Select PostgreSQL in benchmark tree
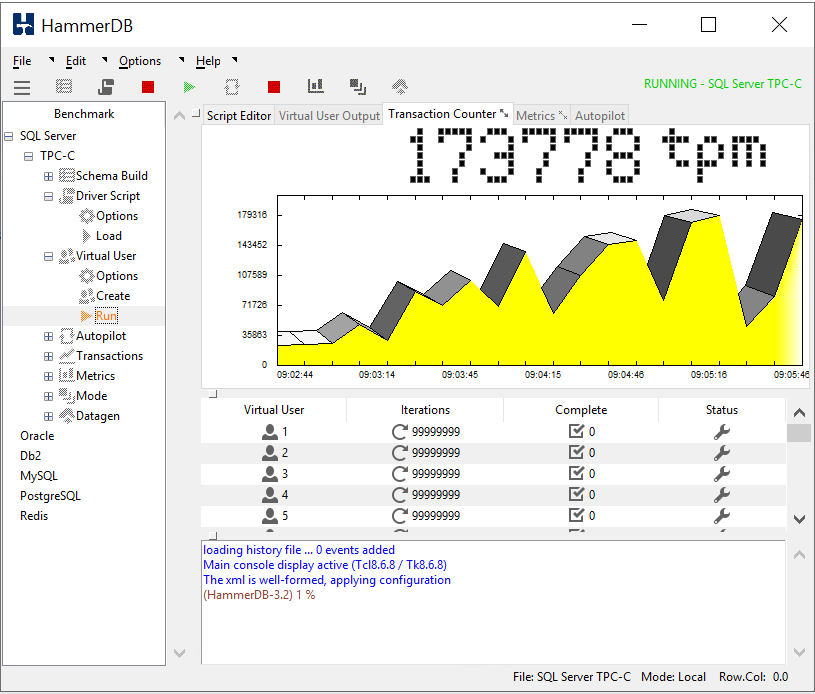Viewport: 815px width, 694px height. point(50,496)
